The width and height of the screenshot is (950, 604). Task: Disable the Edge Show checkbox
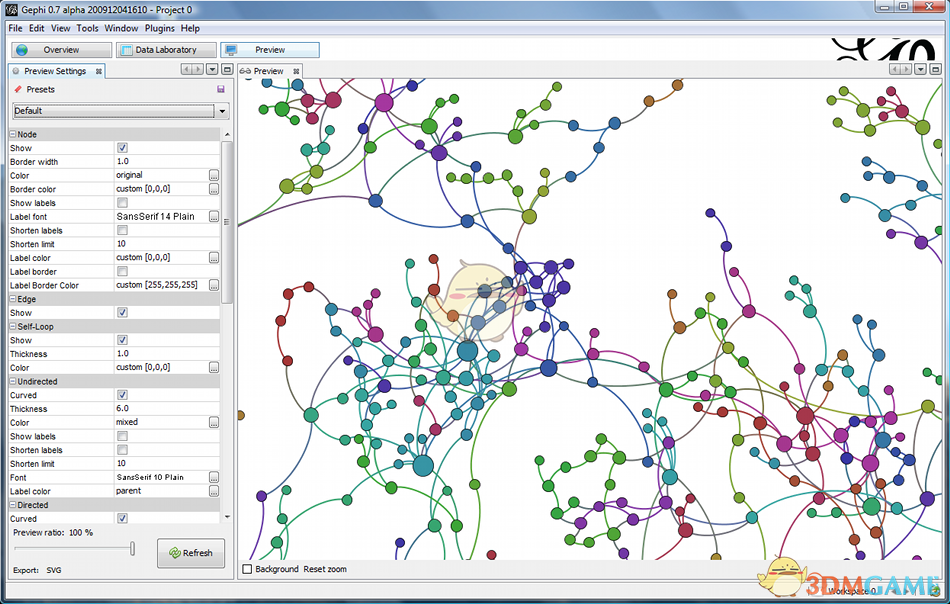(123, 312)
